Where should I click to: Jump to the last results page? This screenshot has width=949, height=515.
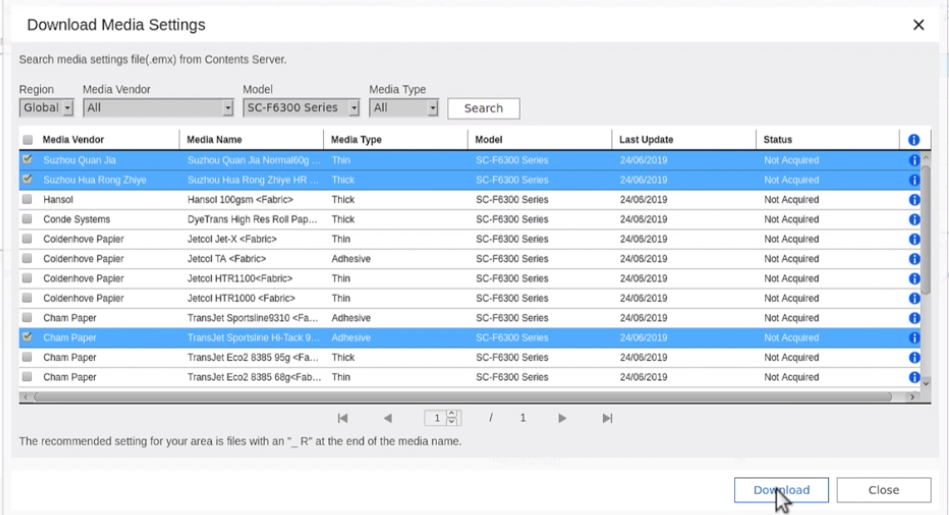(x=607, y=418)
